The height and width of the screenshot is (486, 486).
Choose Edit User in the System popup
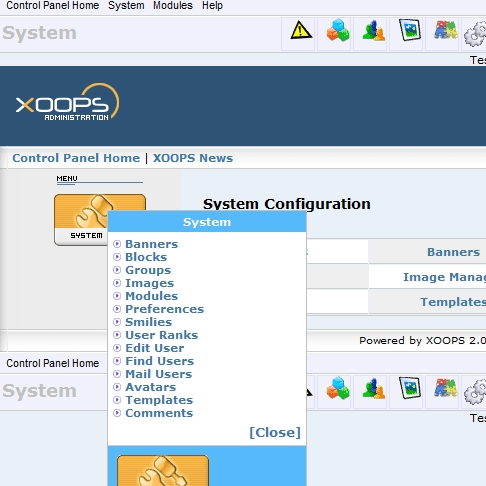[x=154, y=348]
